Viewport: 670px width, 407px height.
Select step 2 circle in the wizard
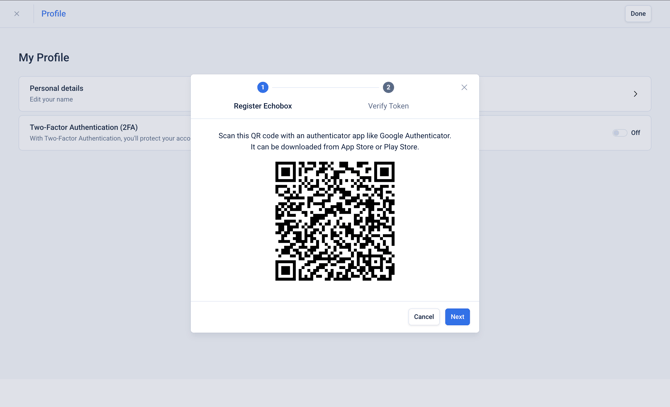click(388, 88)
